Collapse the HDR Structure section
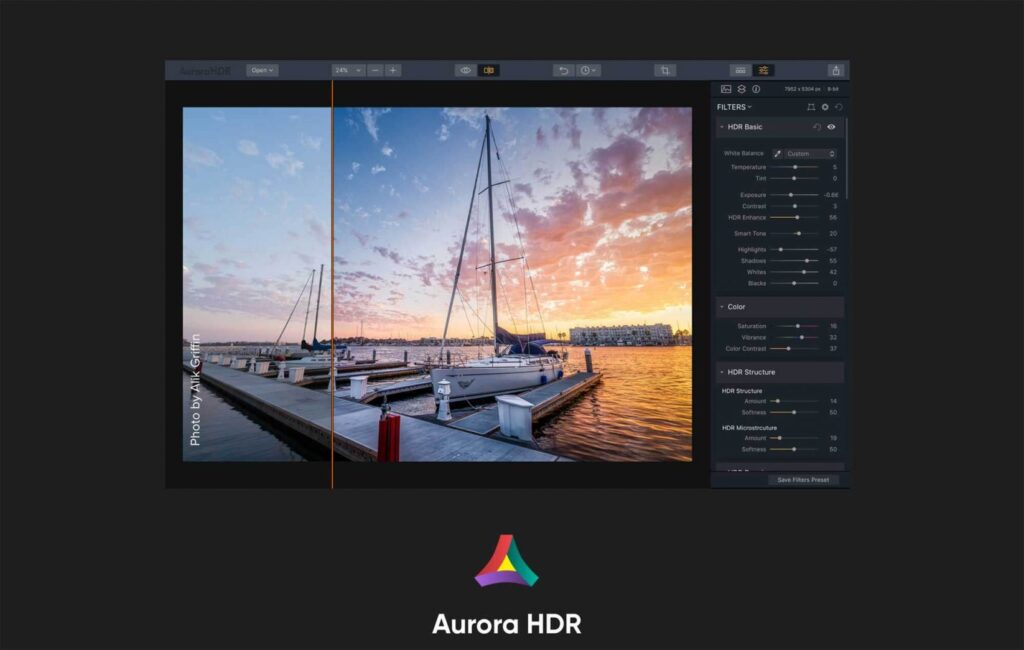The height and width of the screenshot is (650, 1024). pyautogui.click(x=722, y=372)
